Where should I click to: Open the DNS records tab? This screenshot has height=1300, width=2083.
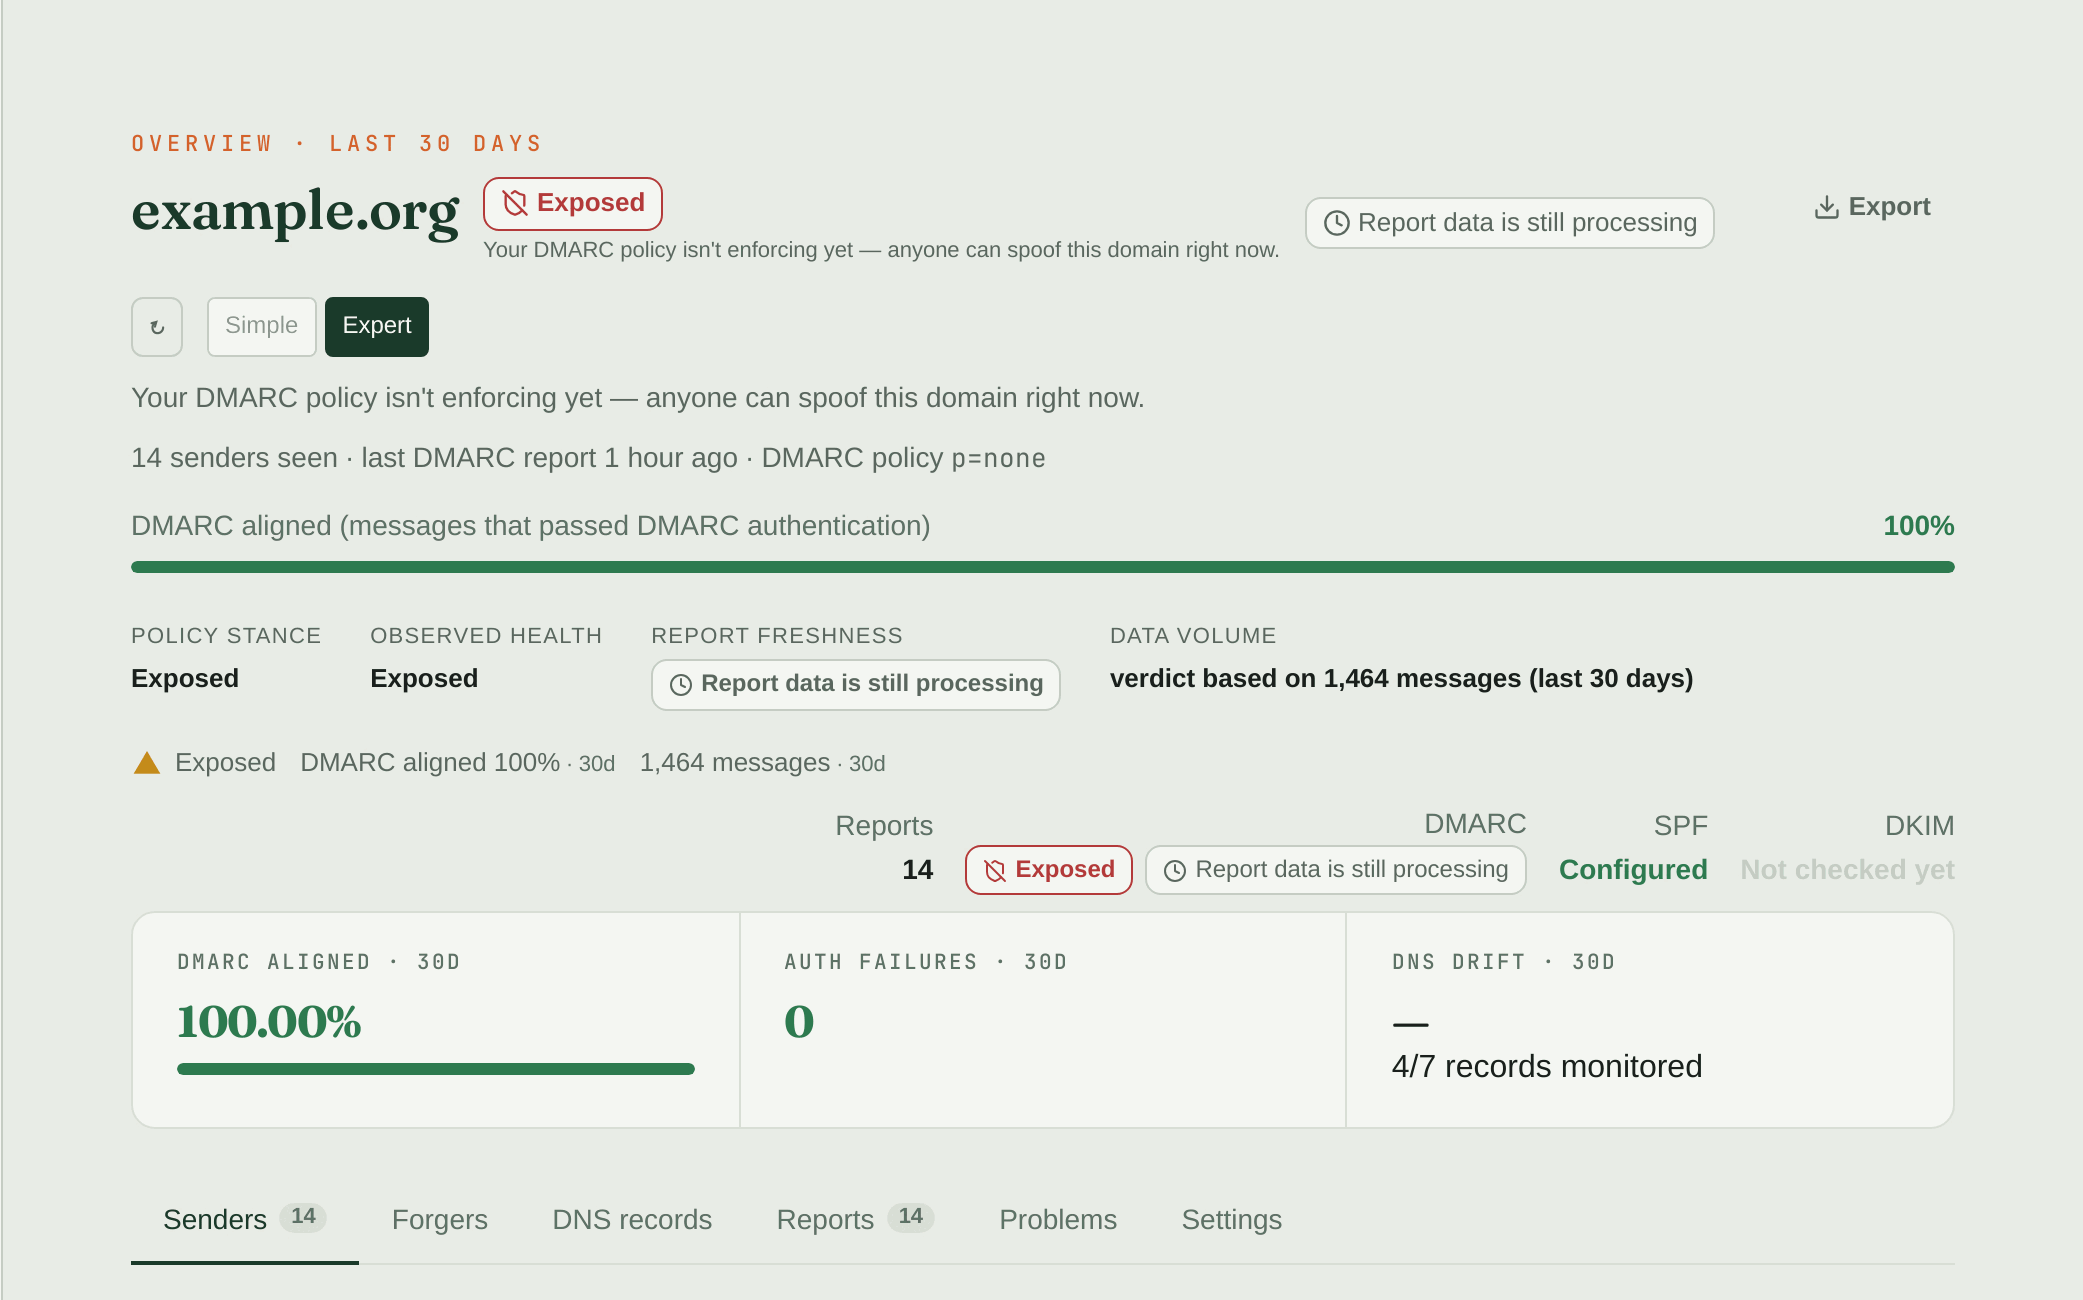click(632, 1220)
